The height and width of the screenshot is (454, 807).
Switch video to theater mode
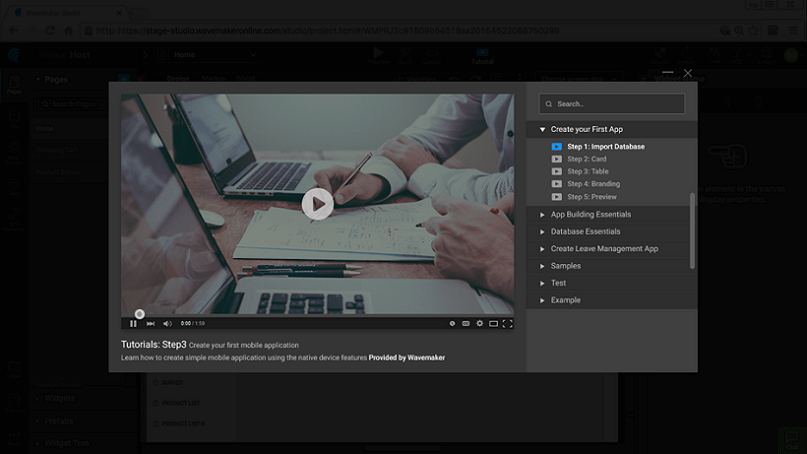click(493, 323)
